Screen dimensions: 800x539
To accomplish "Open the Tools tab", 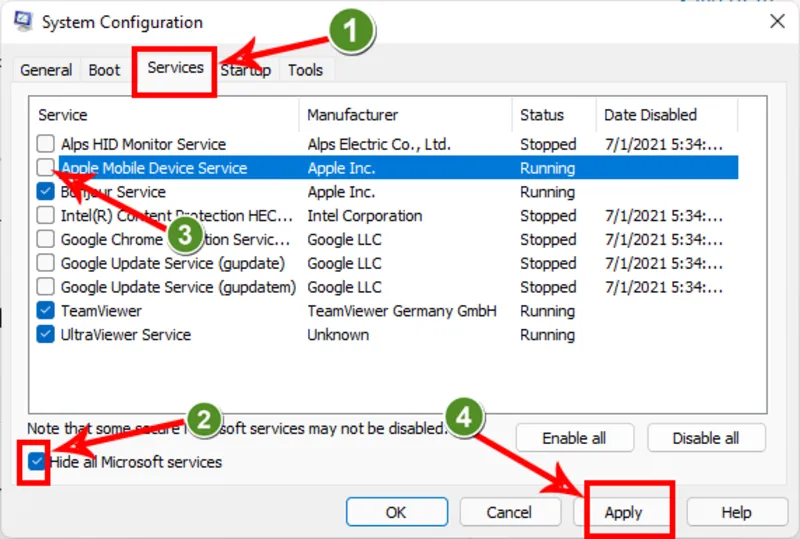I will 305,70.
